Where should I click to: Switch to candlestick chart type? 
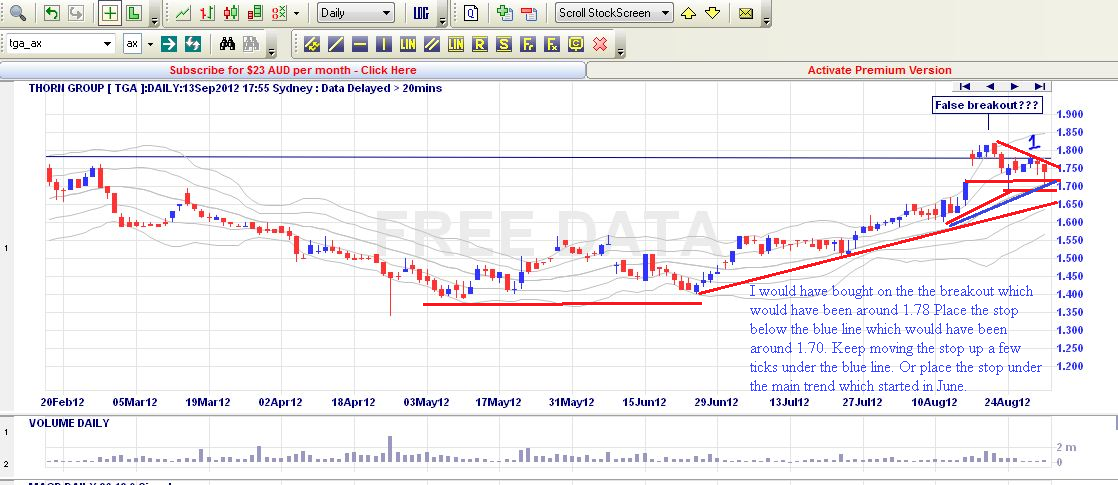click(231, 13)
